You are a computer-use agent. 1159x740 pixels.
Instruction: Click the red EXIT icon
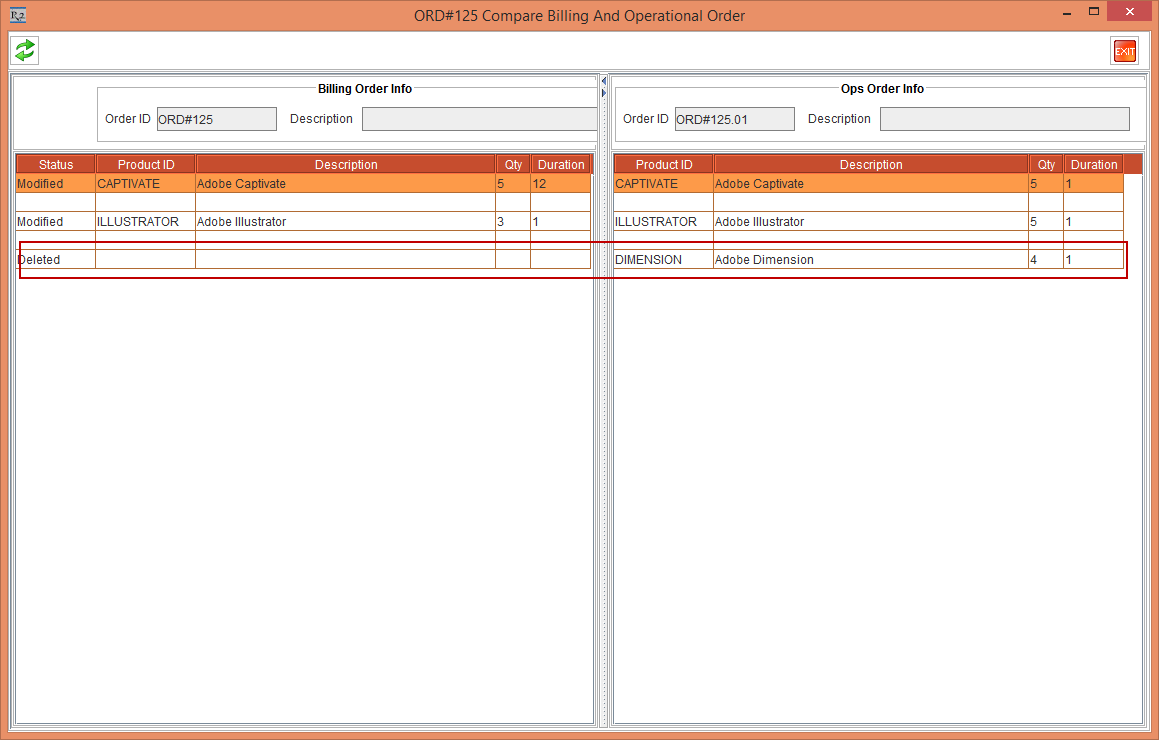pyautogui.click(x=1124, y=51)
